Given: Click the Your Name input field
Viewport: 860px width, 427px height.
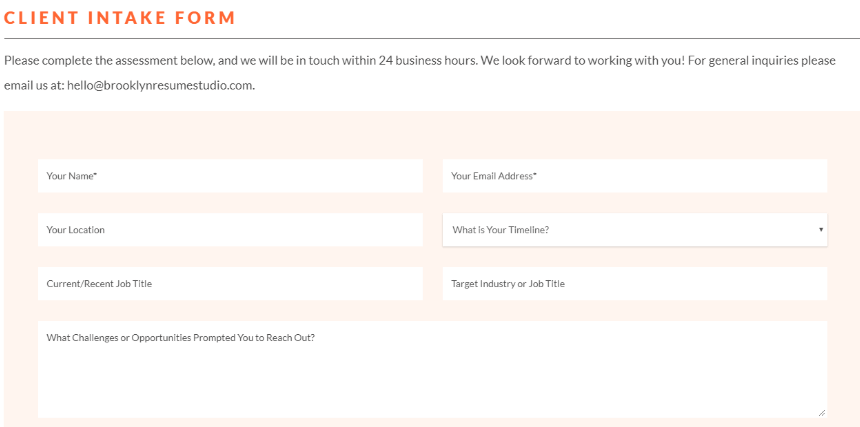Looking at the screenshot, I should coord(230,176).
